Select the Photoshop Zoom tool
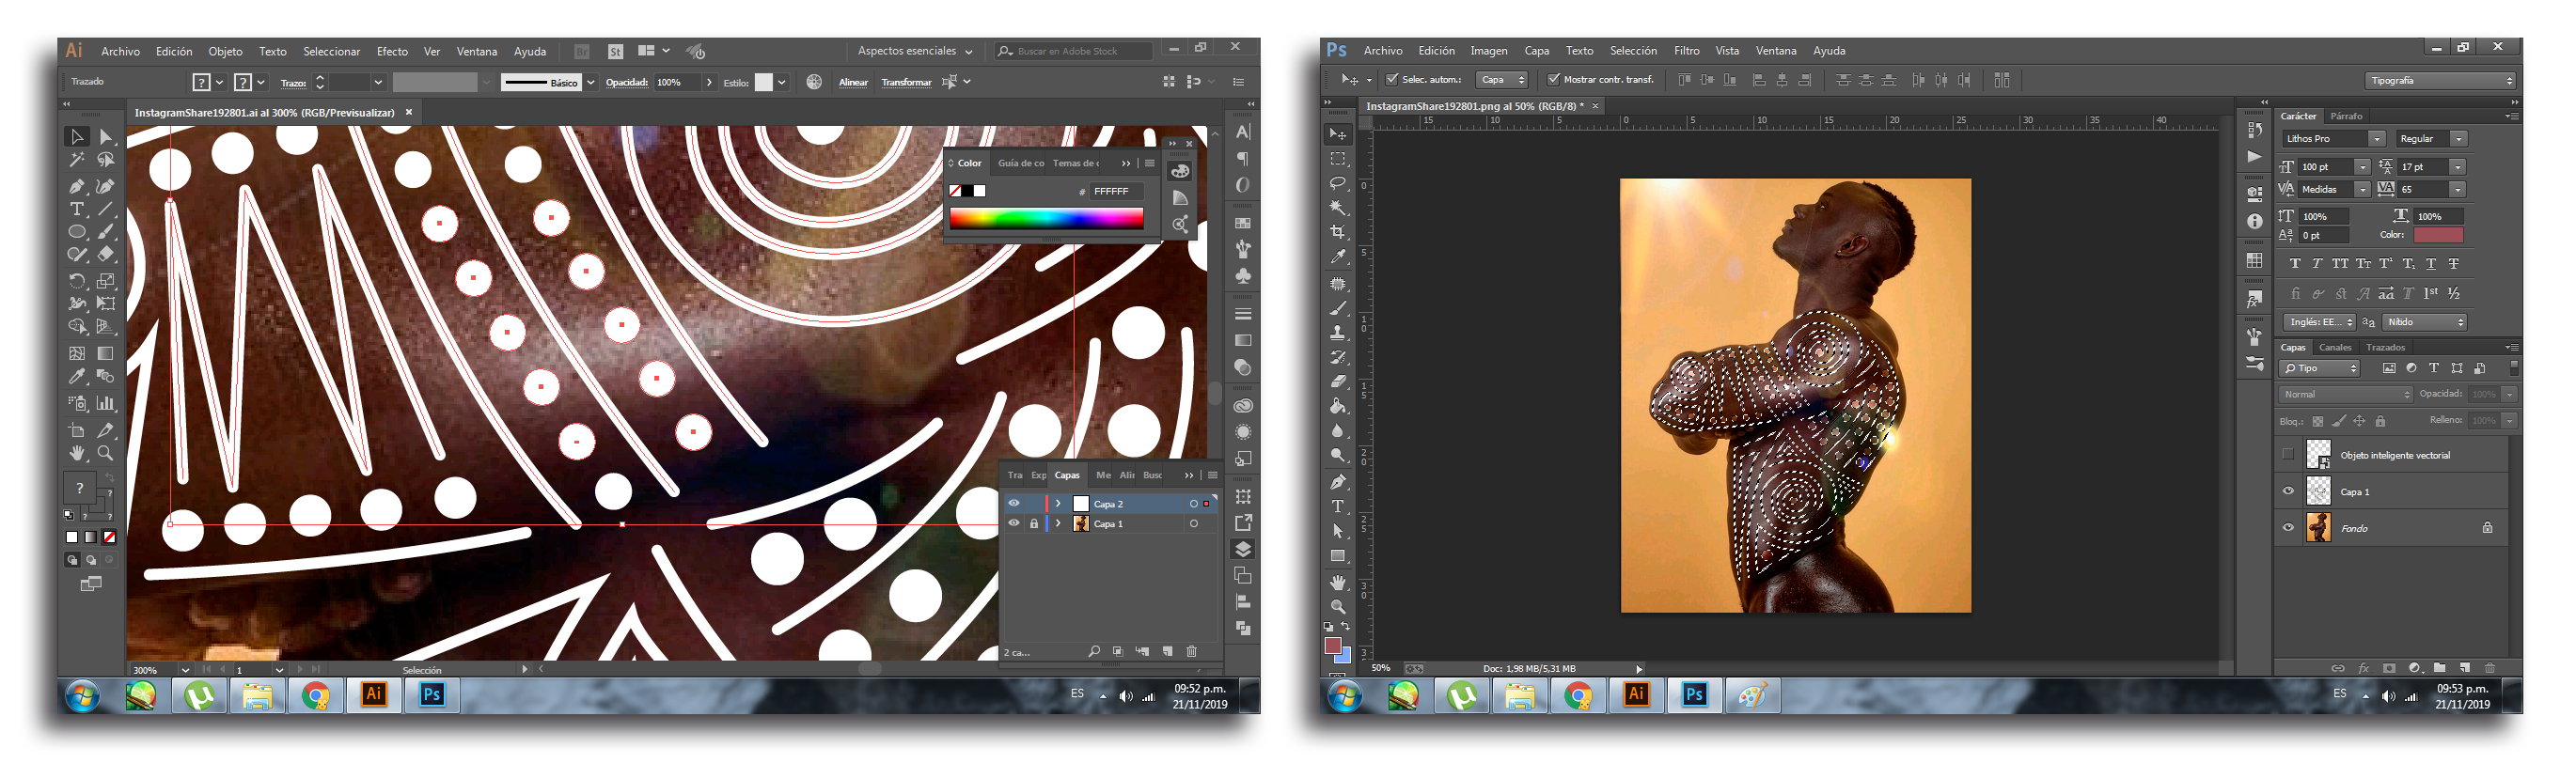Viewport: 2576px width, 763px height. (x=1338, y=606)
